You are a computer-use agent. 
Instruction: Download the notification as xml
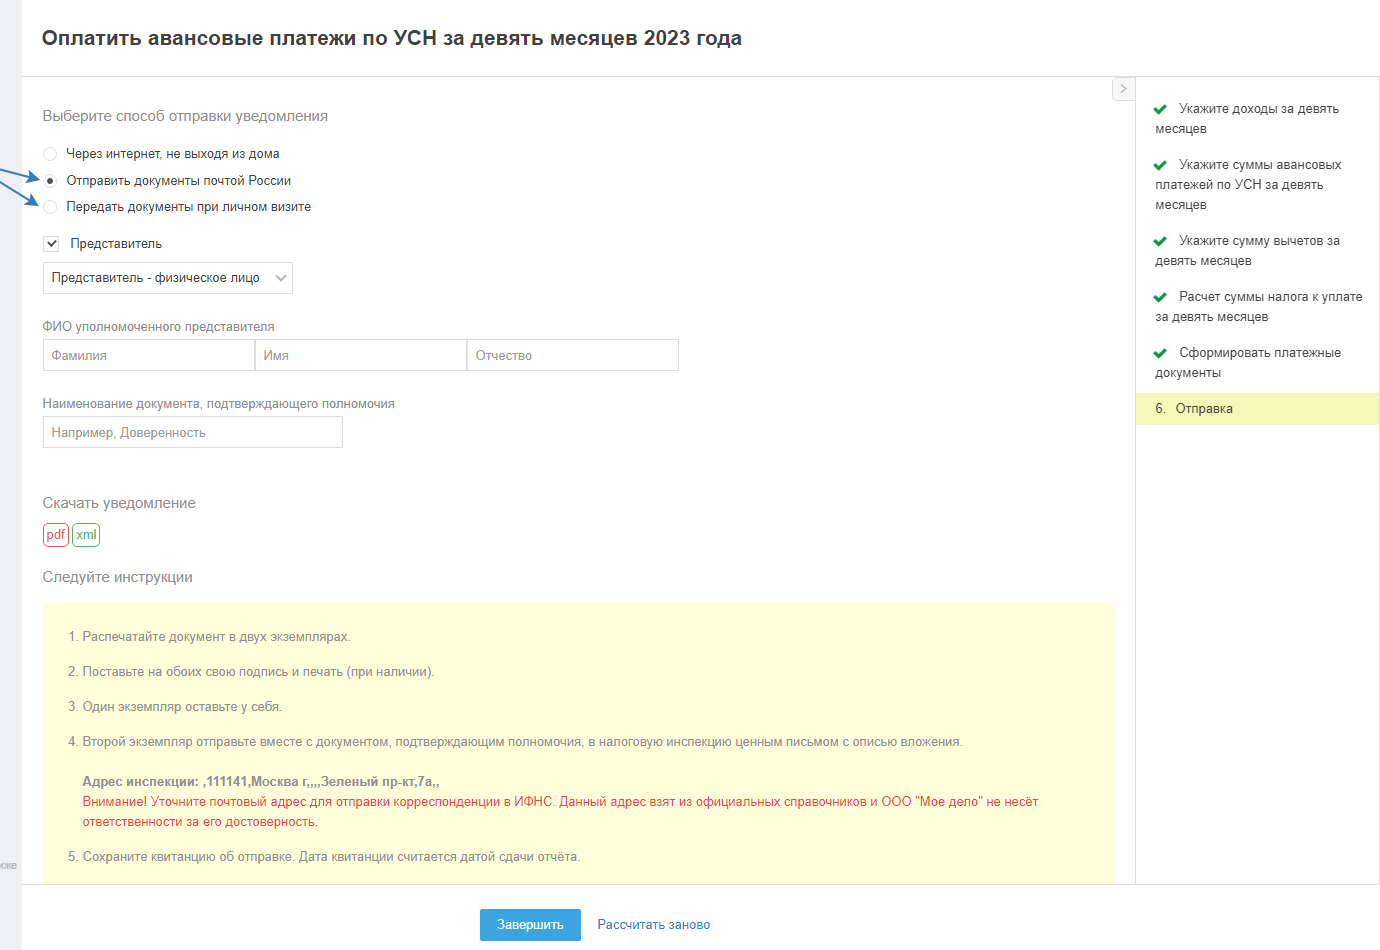pos(86,535)
